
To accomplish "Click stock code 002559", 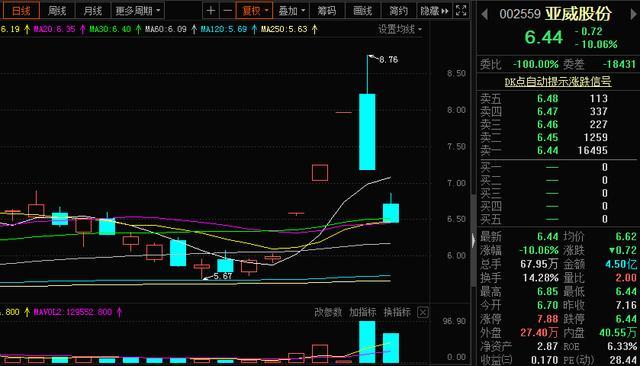I will coord(520,15).
